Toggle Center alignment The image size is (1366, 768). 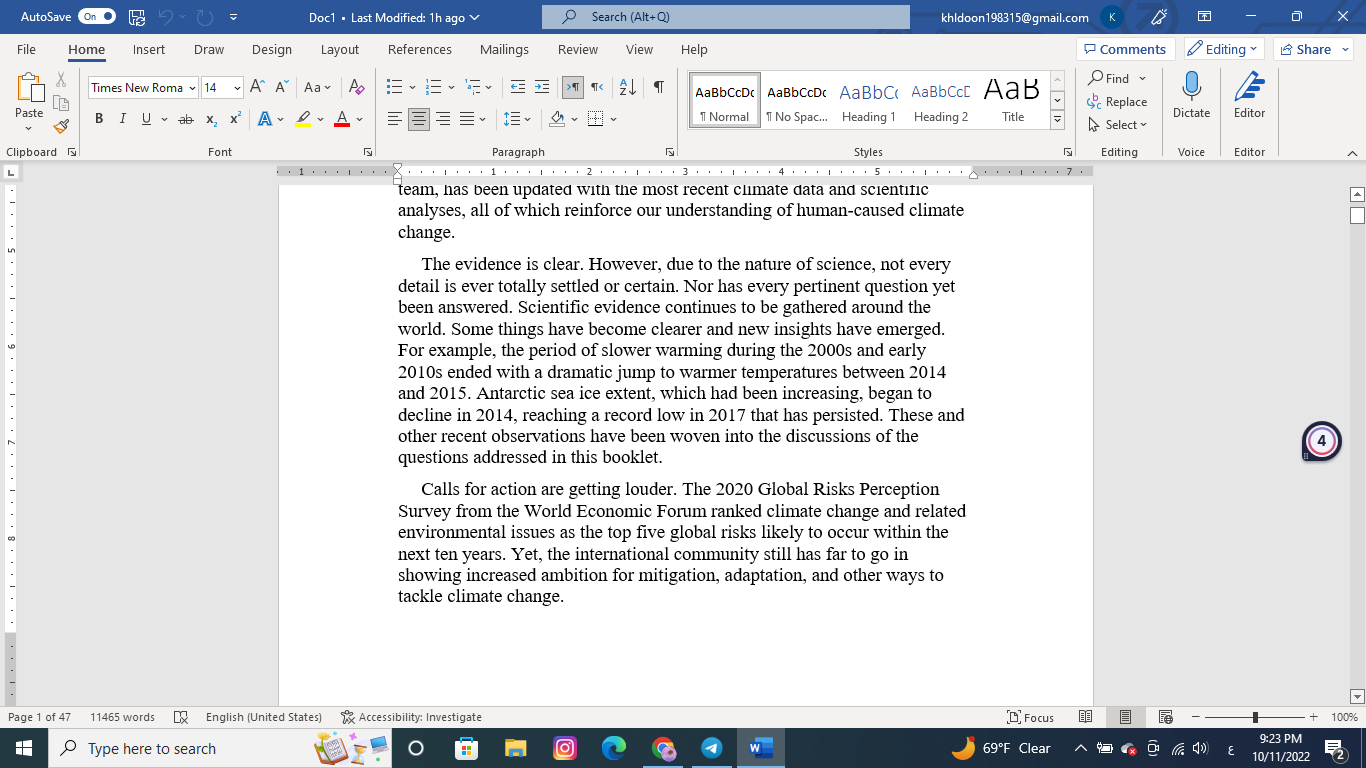[419, 119]
